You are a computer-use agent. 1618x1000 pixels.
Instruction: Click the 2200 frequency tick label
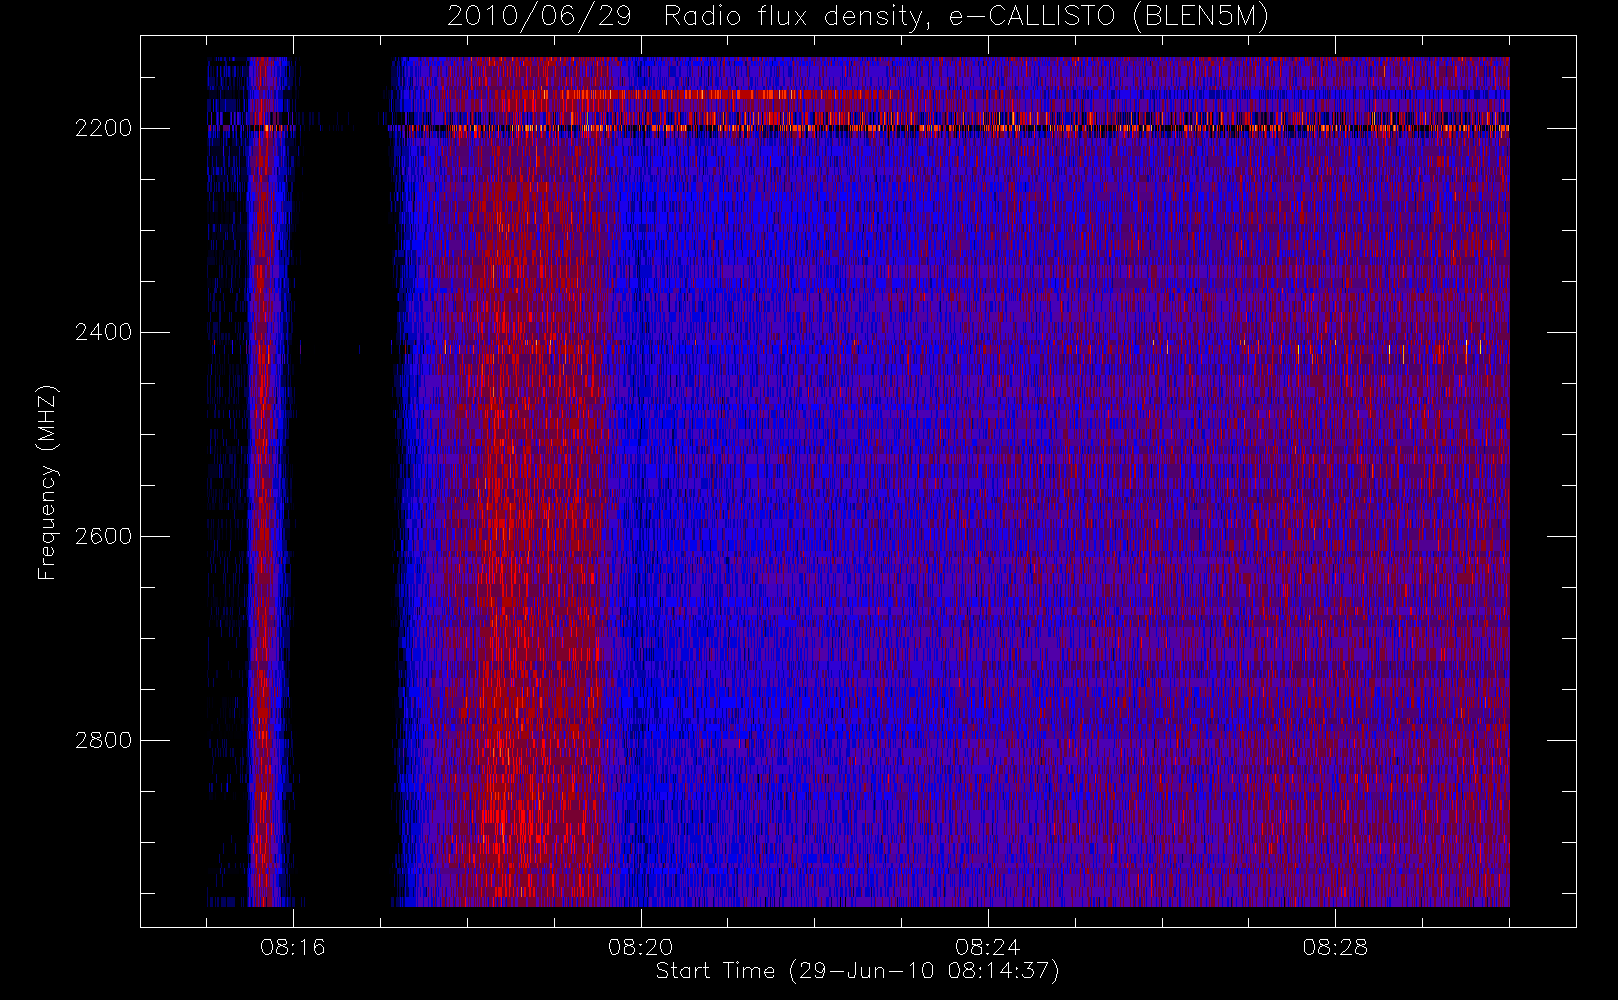(103, 129)
